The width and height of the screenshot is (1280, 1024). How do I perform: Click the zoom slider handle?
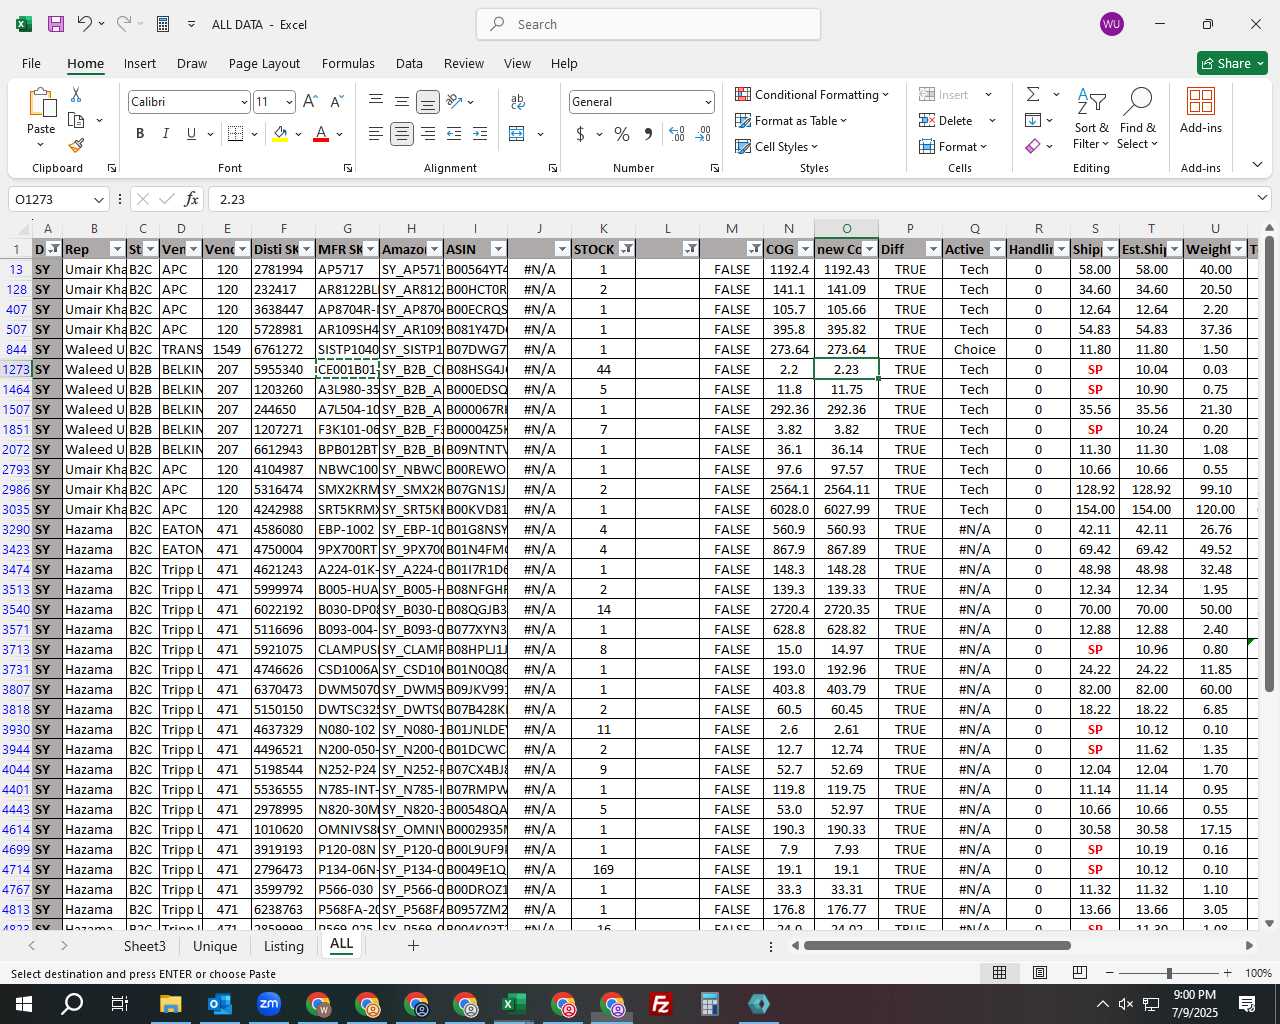[1169, 973]
